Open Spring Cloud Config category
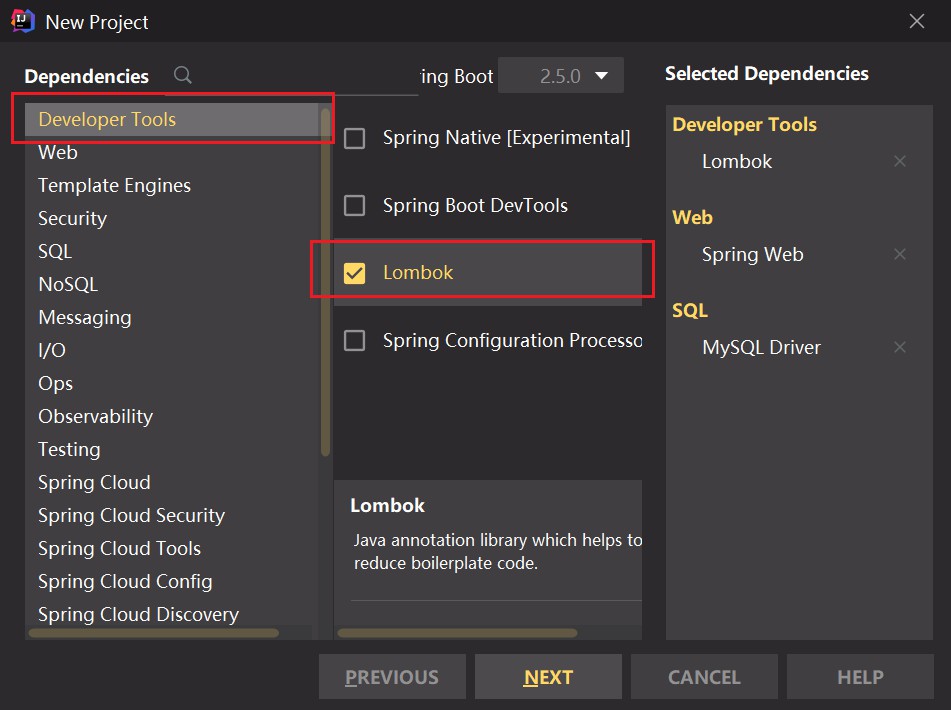This screenshot has height=710, width=951. coord(172,581)
